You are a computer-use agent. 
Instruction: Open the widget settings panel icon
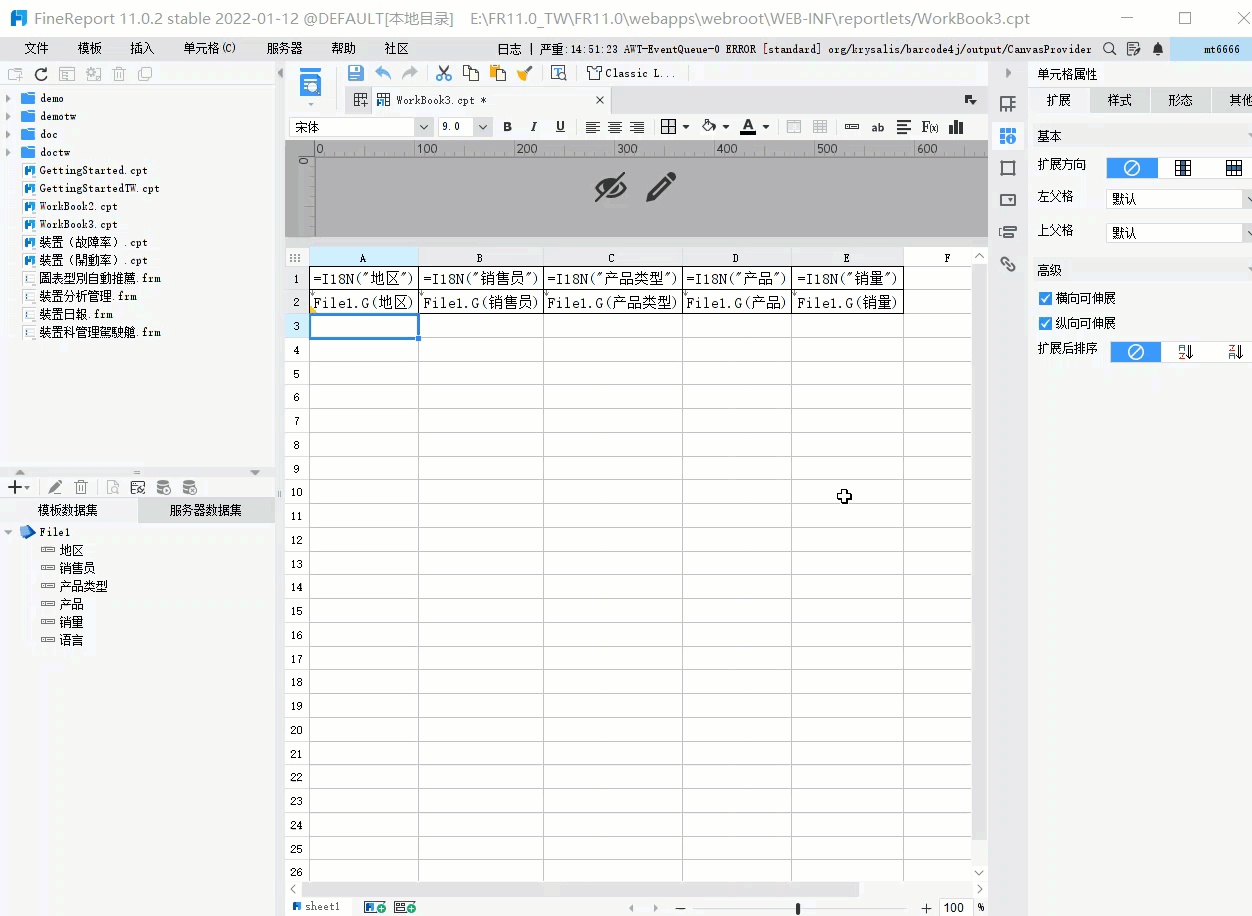[1008, 200]
